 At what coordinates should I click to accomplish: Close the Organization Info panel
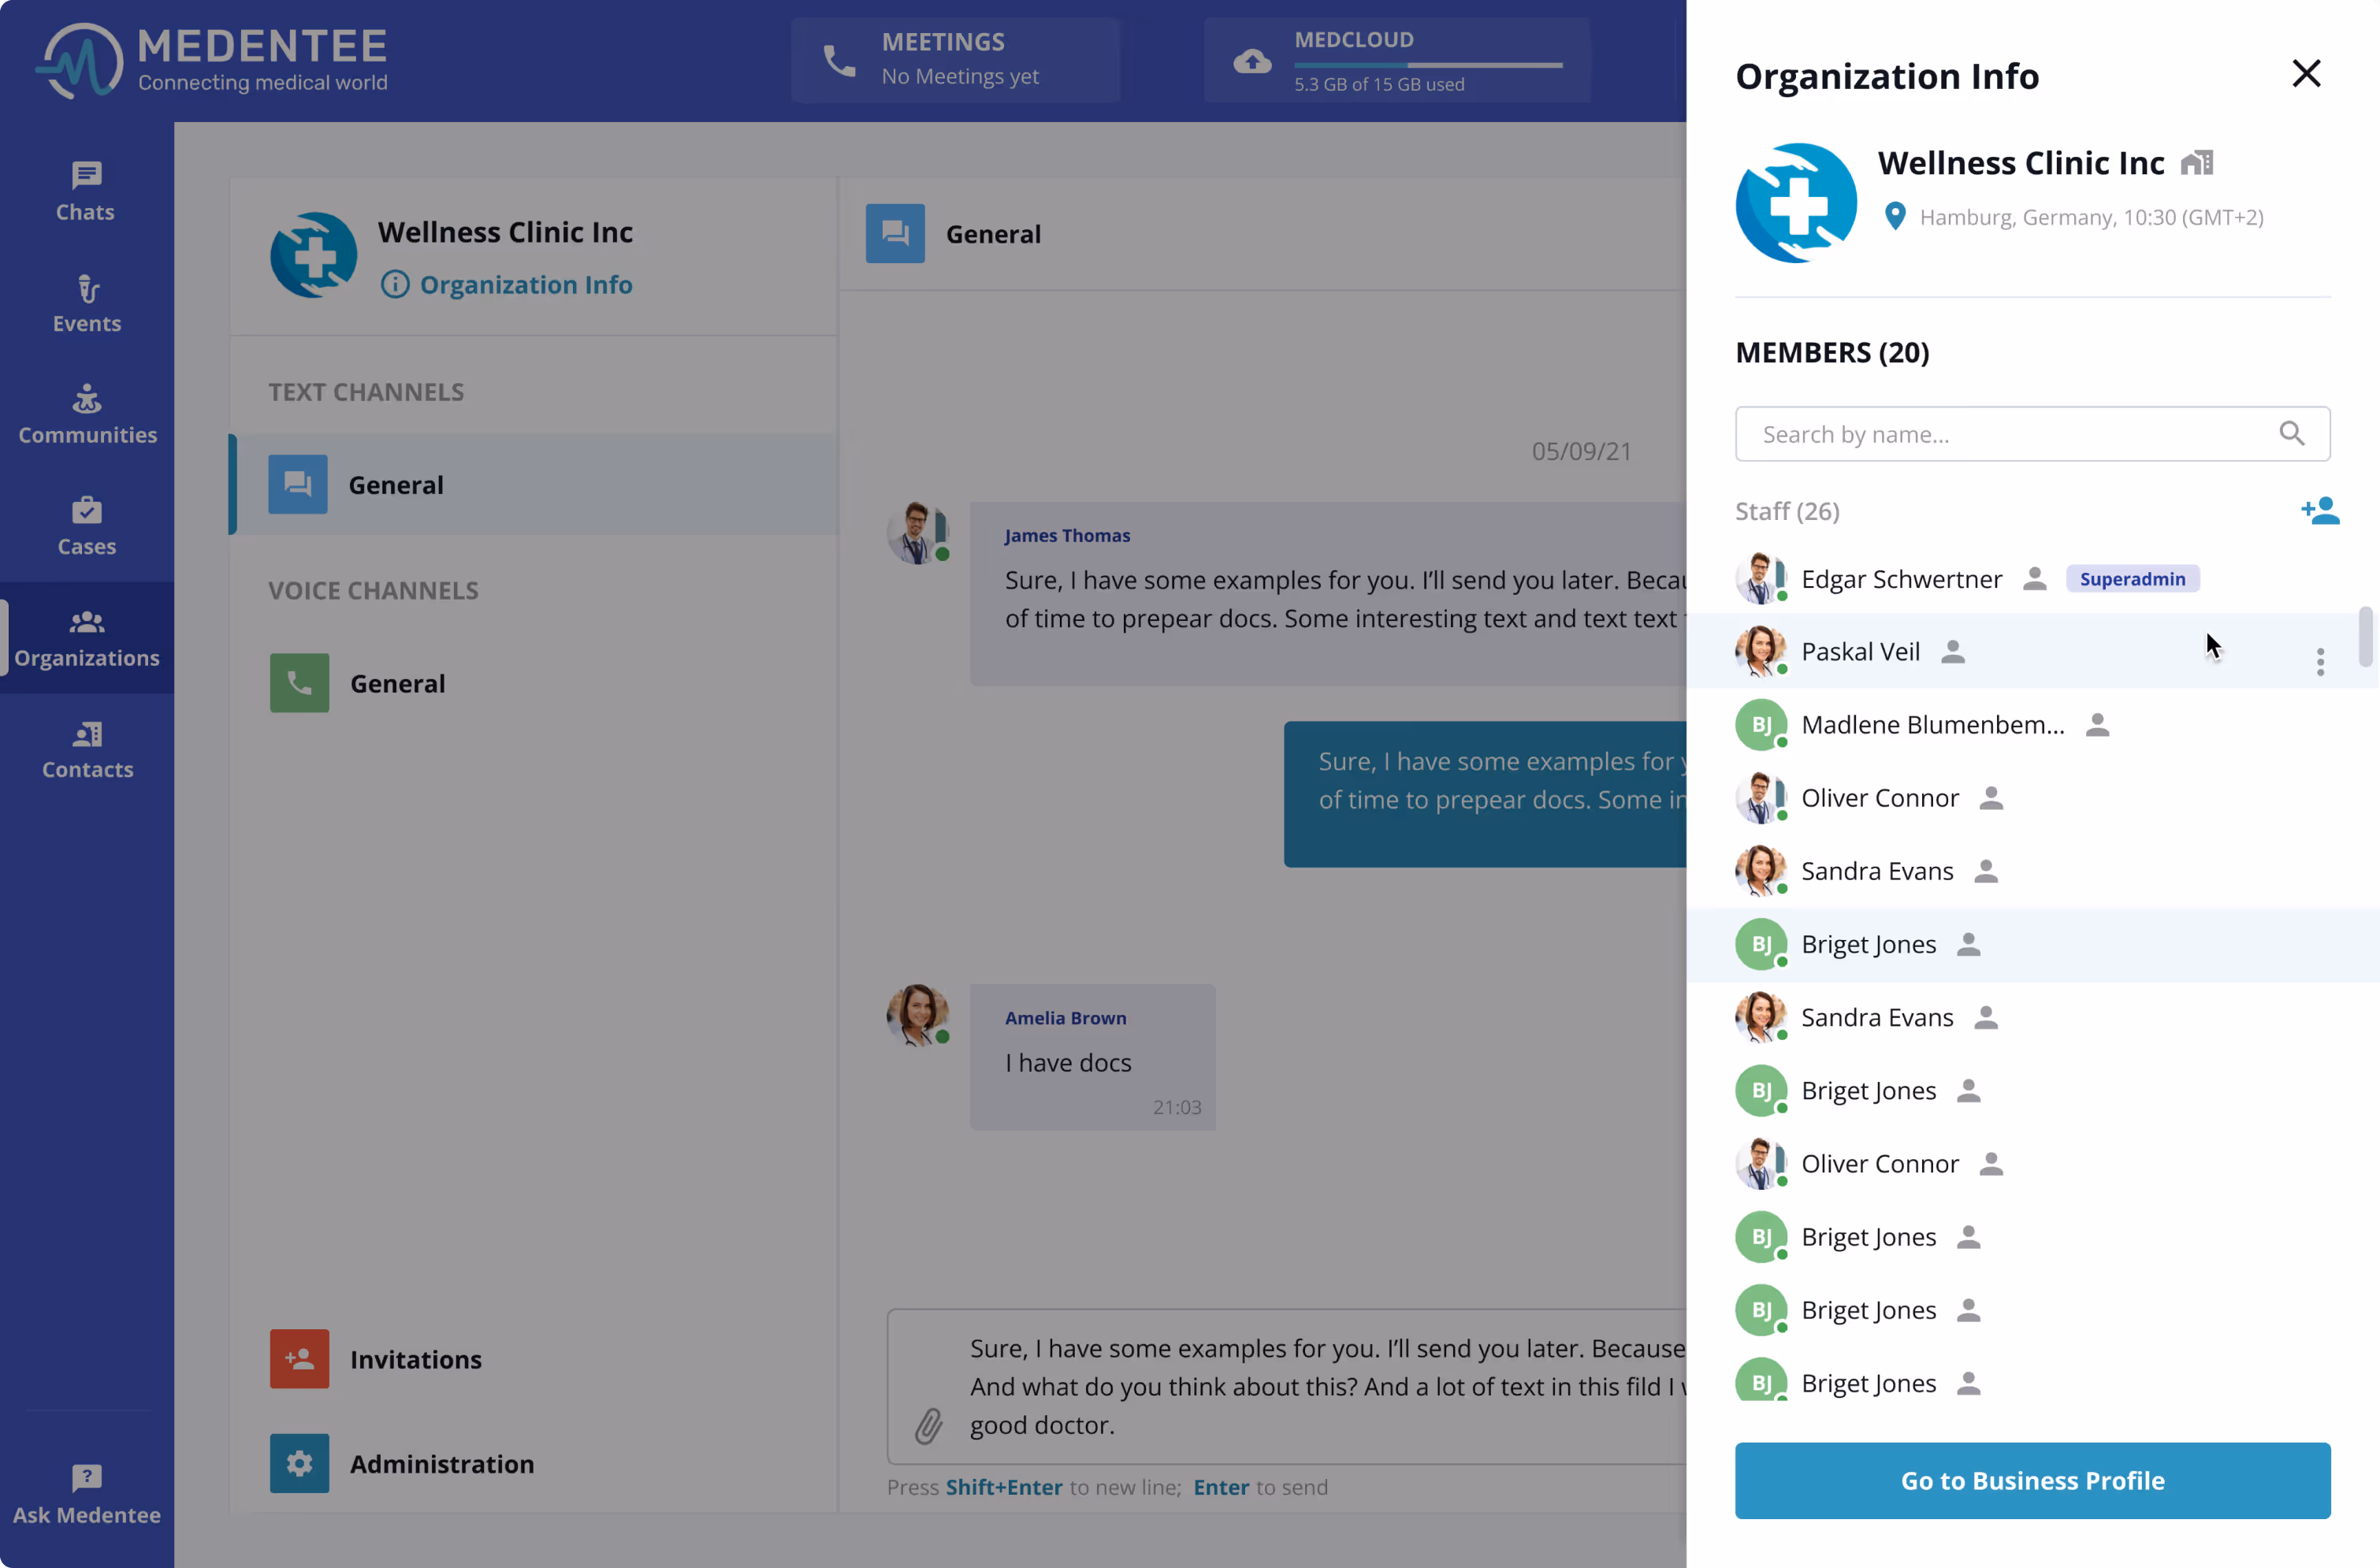pos(2305,73)
